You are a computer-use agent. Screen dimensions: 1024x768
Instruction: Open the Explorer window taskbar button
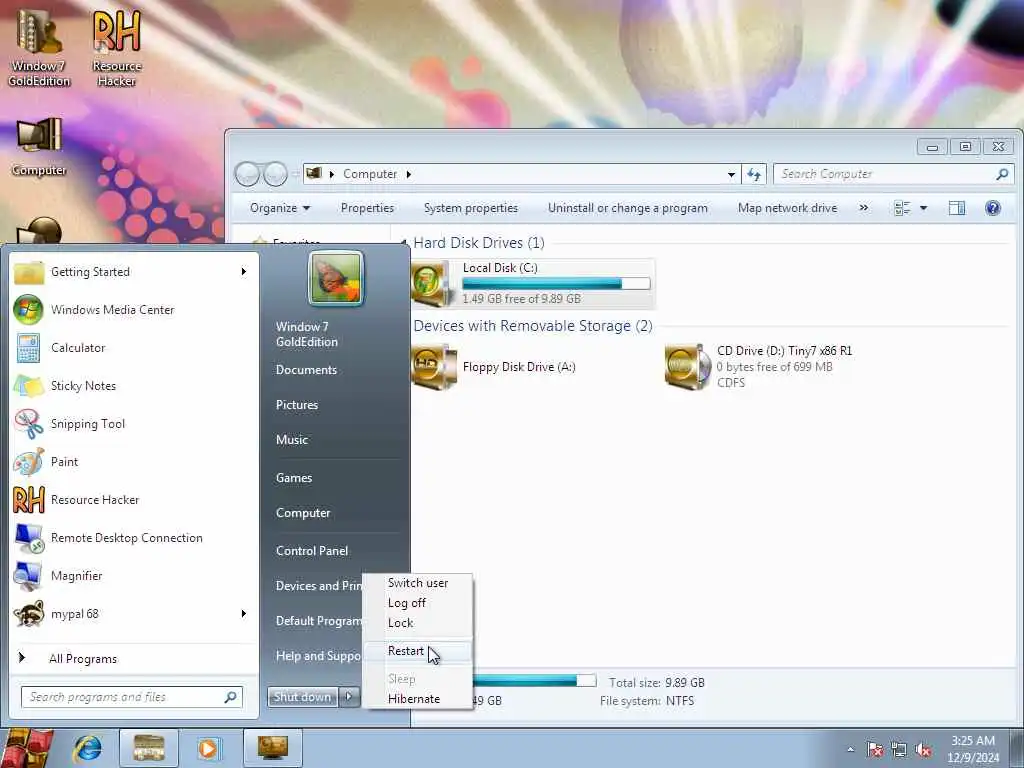[x=149, y=748]
